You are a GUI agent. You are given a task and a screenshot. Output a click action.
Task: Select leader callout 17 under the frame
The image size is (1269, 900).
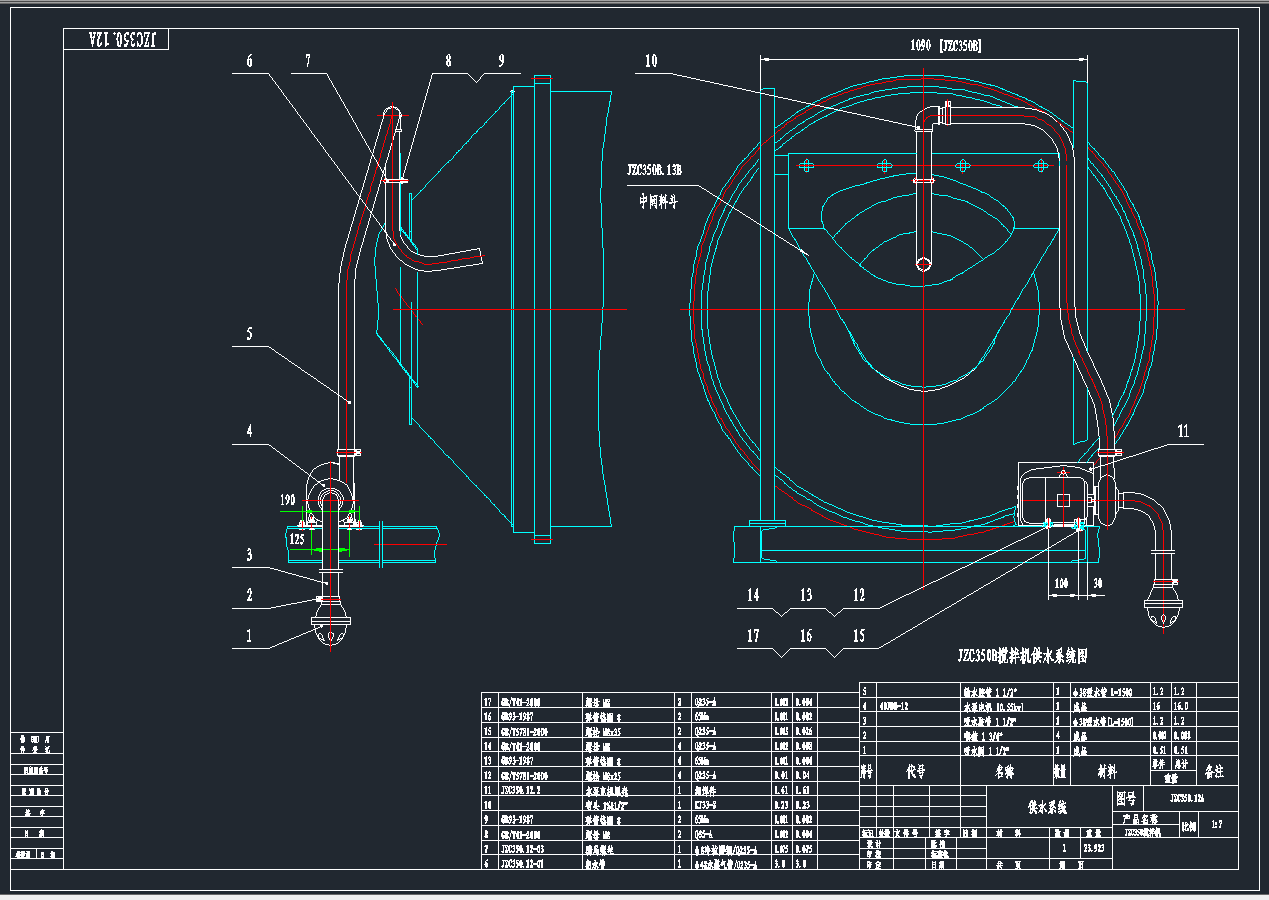(753, 635)
